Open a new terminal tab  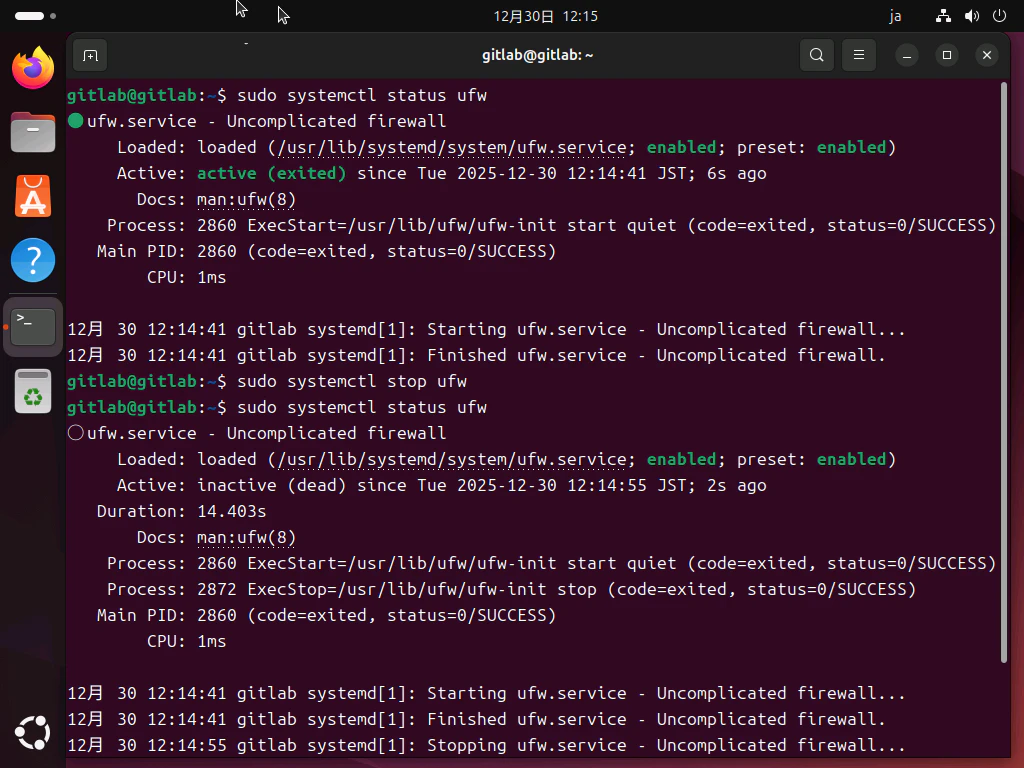pos(89,55)
